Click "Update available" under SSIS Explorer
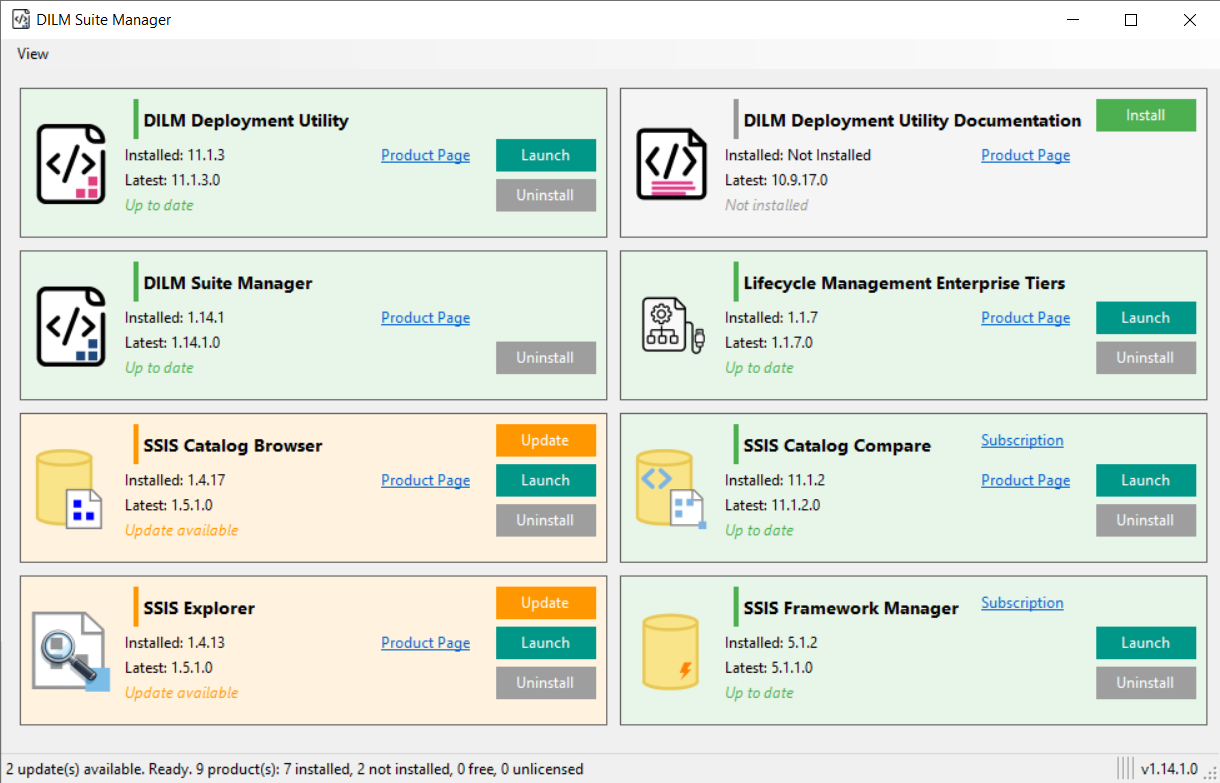Image resolution: width=1220 pixels, height=783 pixels. (182, 693)
